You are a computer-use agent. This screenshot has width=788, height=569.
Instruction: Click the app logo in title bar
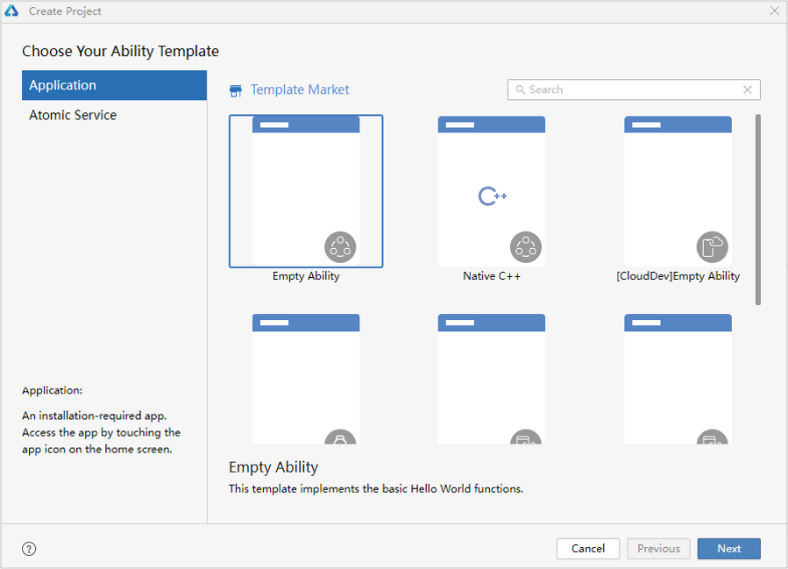coord(13,11)
